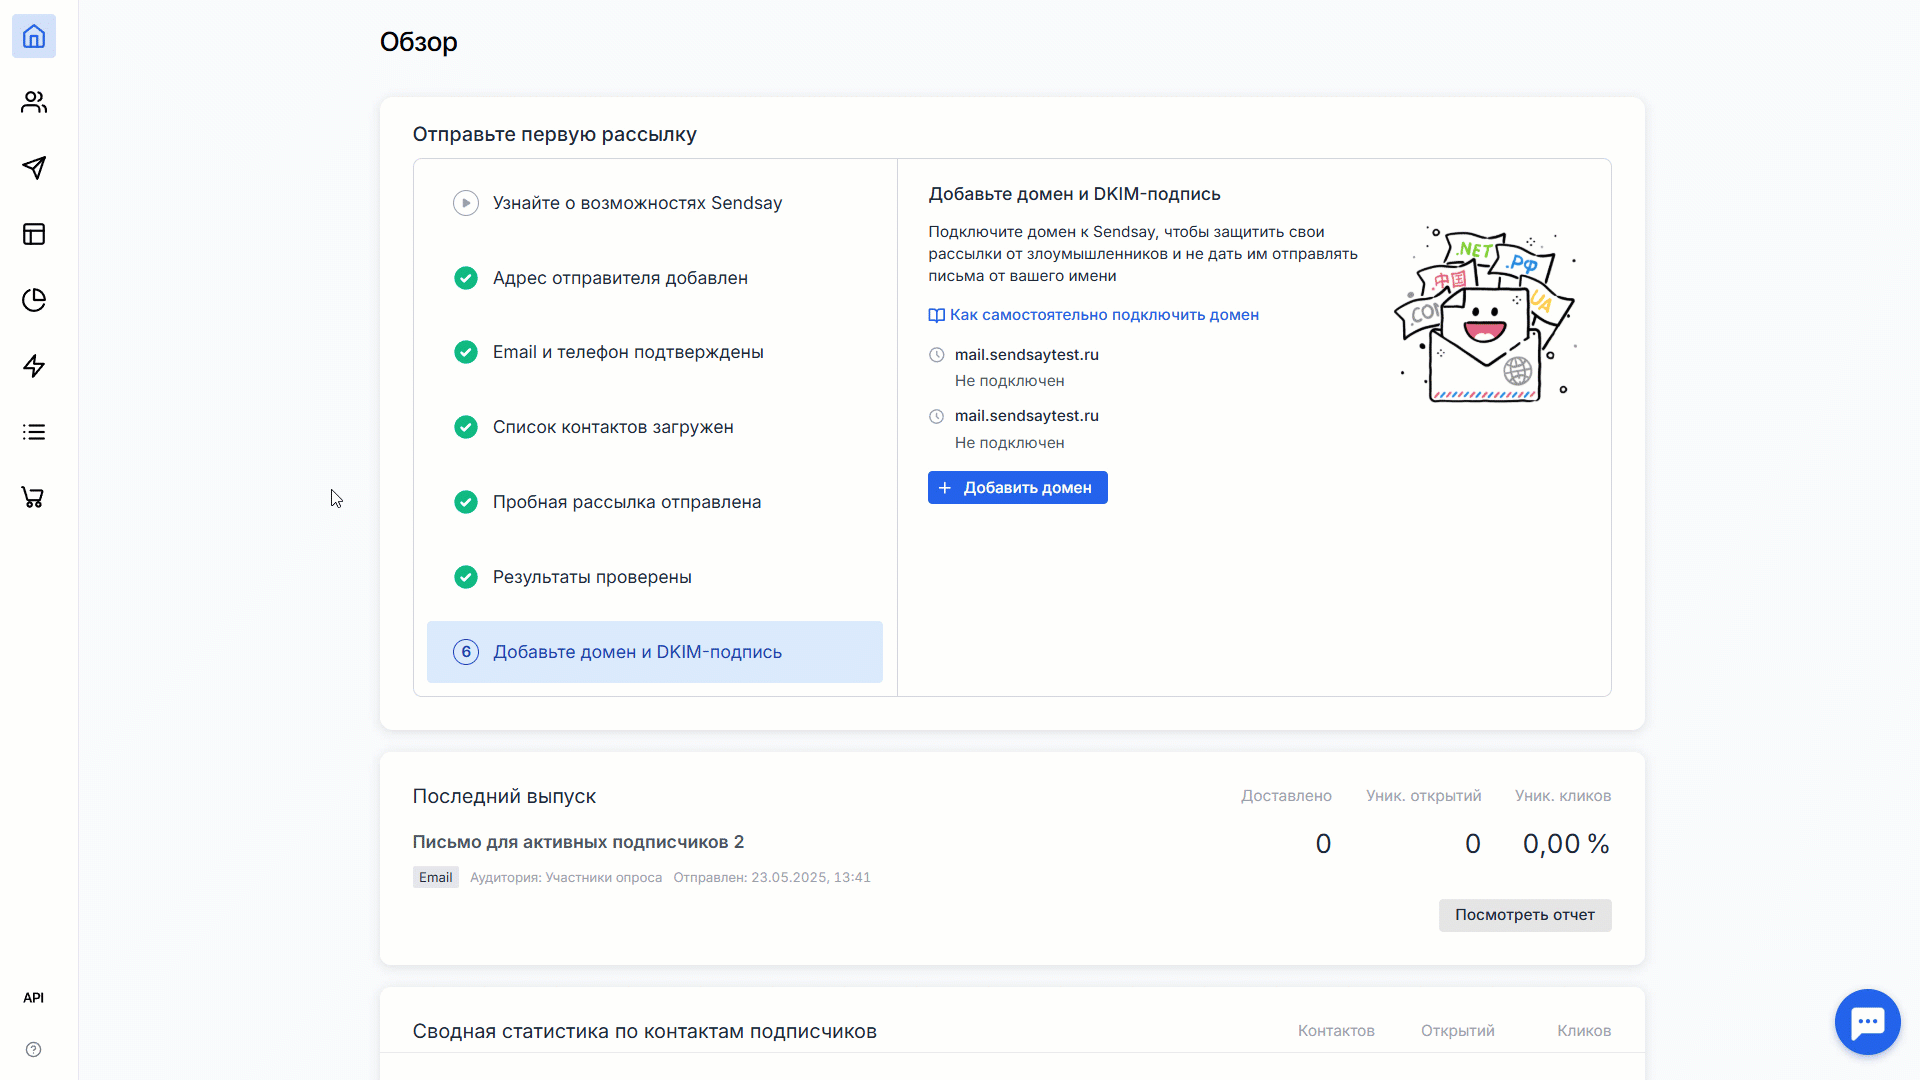Screen dimensions: 1920x1080
Task: Open the home overview sidebar icon
Action: [34, 37]
